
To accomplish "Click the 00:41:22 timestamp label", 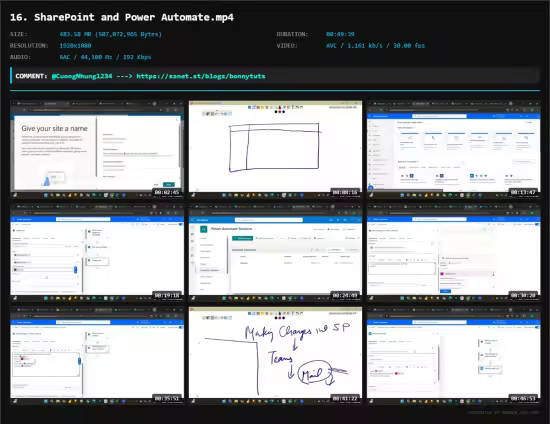I will pos(345,399).
